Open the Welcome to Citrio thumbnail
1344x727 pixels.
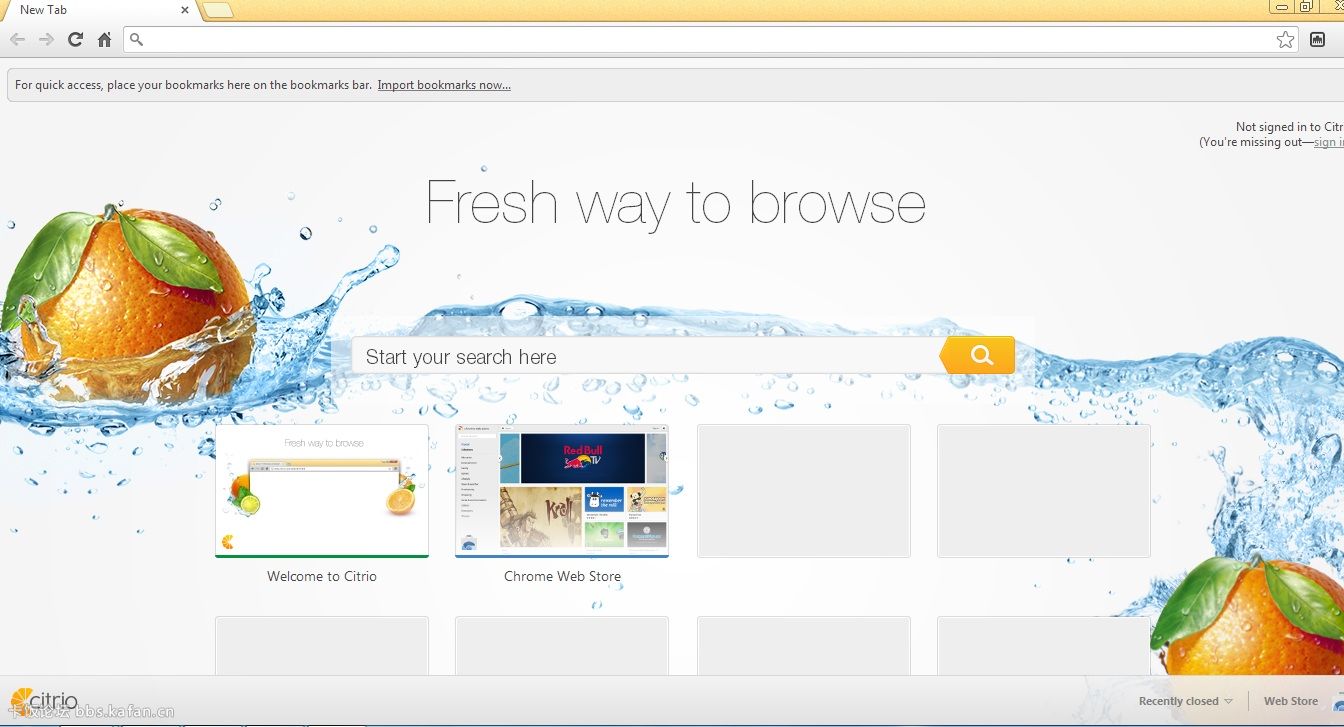(x=322, y=490)
